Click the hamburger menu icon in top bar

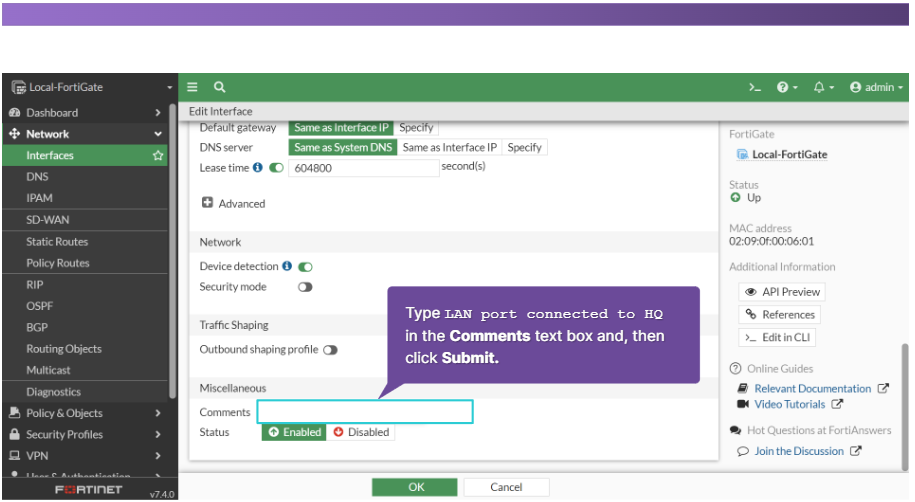192,87
